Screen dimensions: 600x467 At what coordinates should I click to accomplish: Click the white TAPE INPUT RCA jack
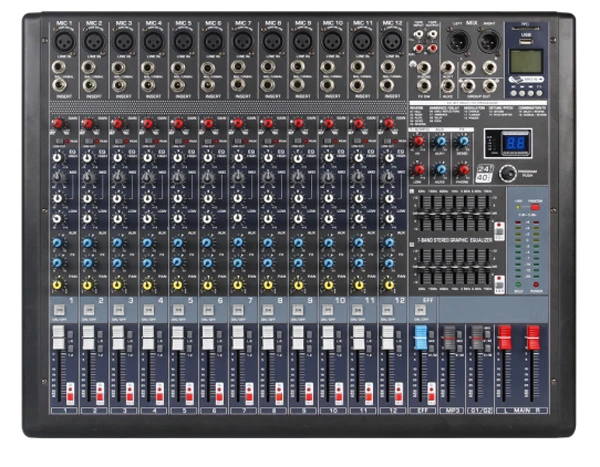point(419,35)
